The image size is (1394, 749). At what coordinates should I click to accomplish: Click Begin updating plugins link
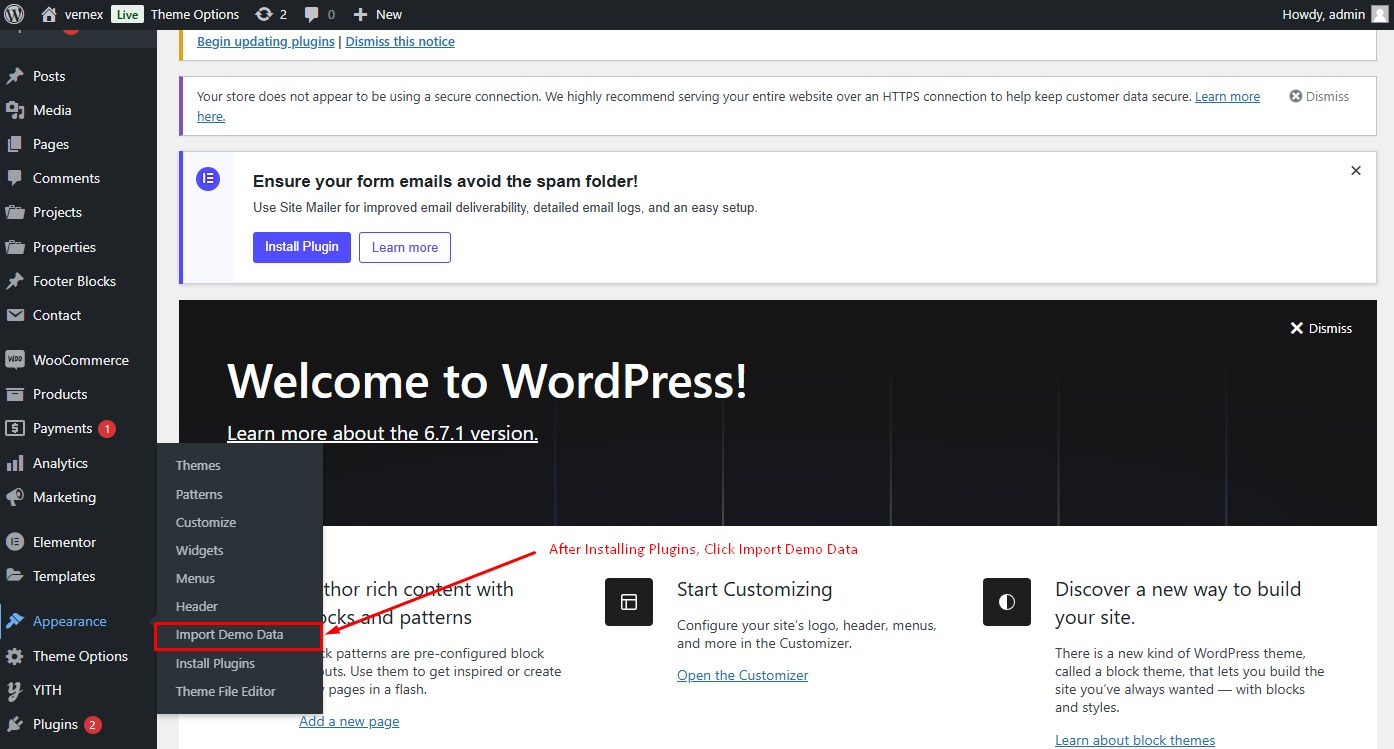tap(267, 42)
